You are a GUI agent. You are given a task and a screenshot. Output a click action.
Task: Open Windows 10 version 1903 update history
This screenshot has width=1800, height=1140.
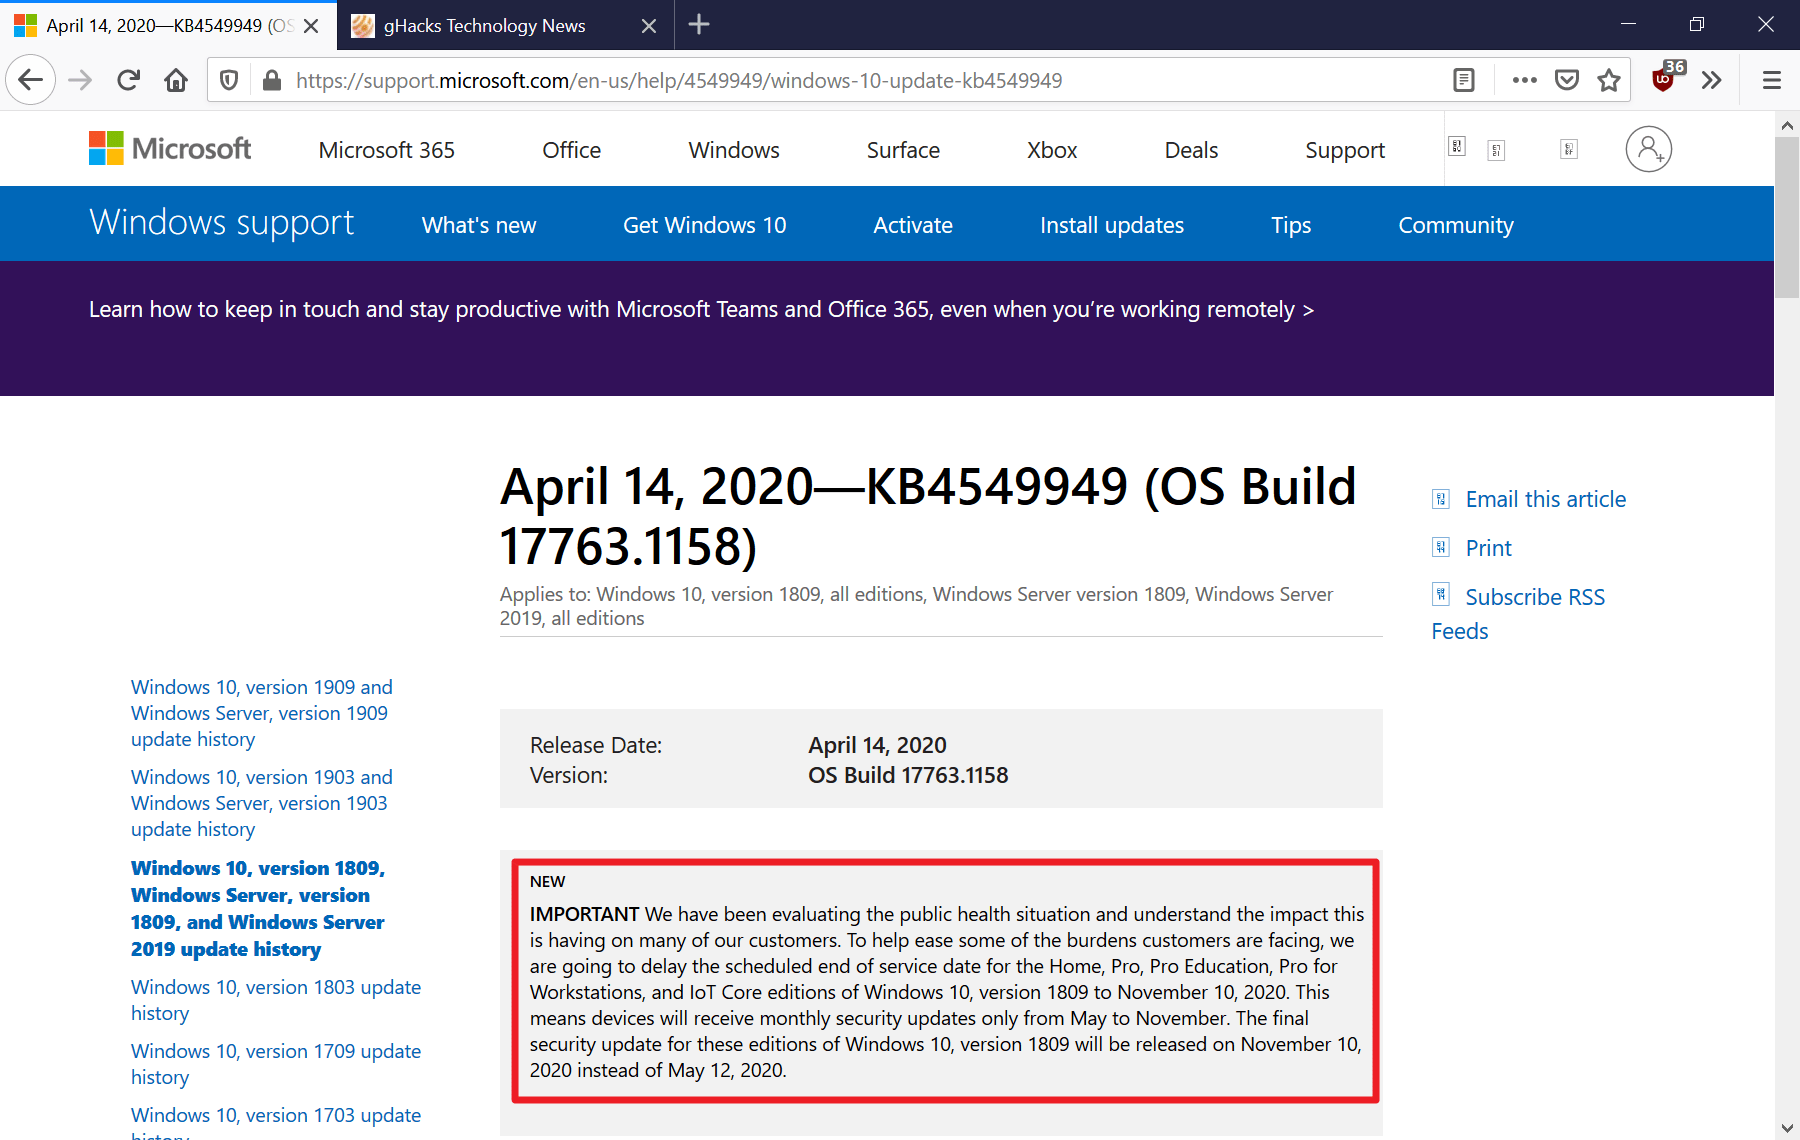[261, 803]
